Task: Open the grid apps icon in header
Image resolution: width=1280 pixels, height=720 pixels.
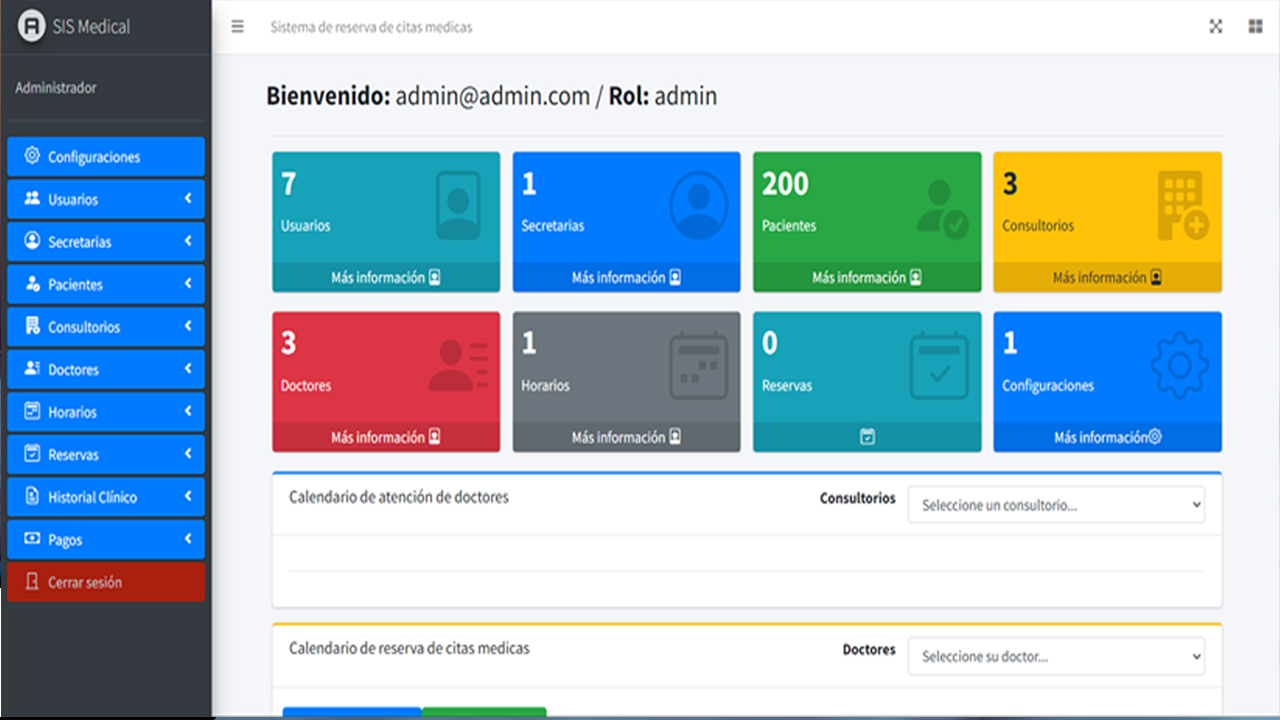Action: click(x=1255, y=27)
